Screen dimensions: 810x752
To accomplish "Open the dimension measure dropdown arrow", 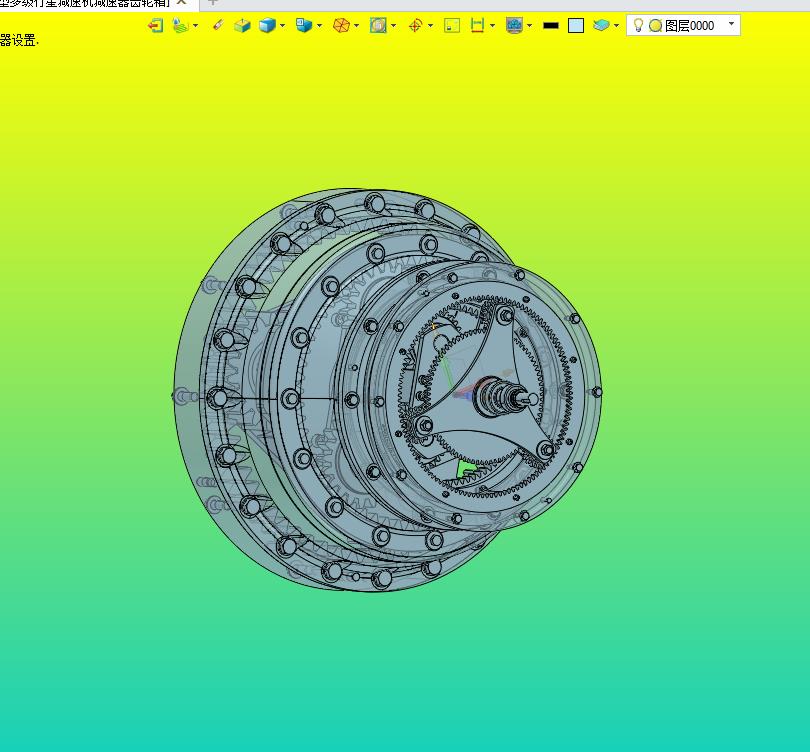I will [492, 25].
